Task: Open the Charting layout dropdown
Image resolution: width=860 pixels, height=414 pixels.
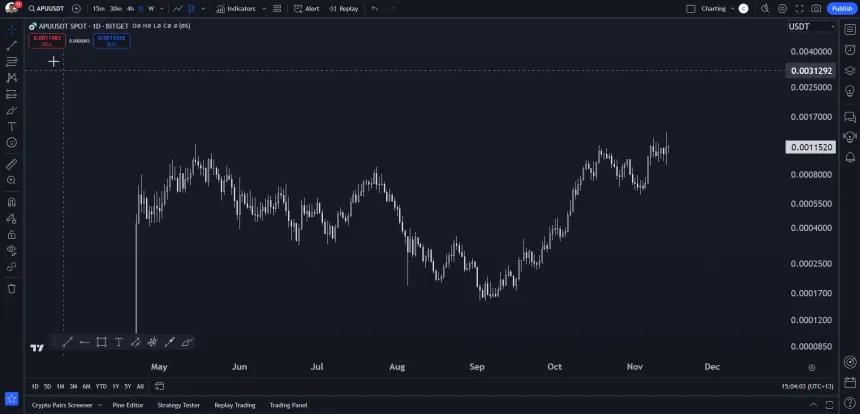Action: (717, 9)
